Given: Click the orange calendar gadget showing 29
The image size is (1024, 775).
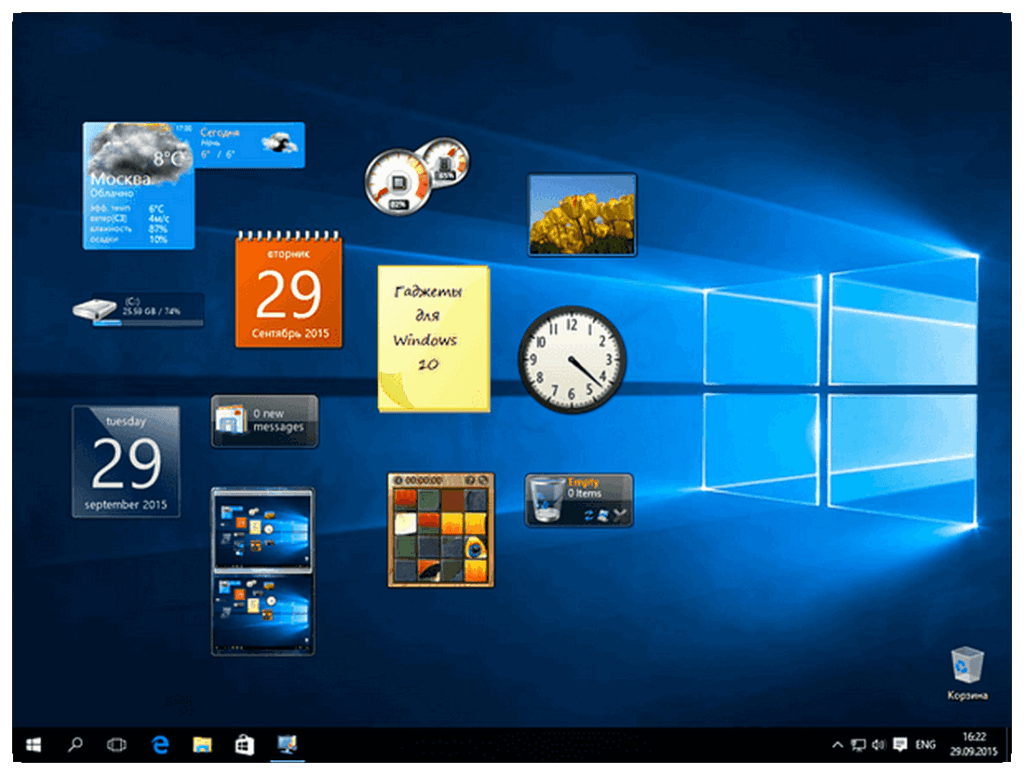Looking at the screenshot, I should point(289,290).
